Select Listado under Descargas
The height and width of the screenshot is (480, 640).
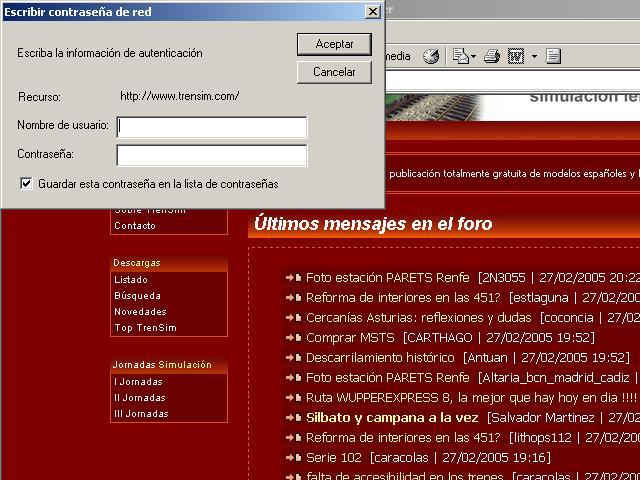tap(131, 280)
